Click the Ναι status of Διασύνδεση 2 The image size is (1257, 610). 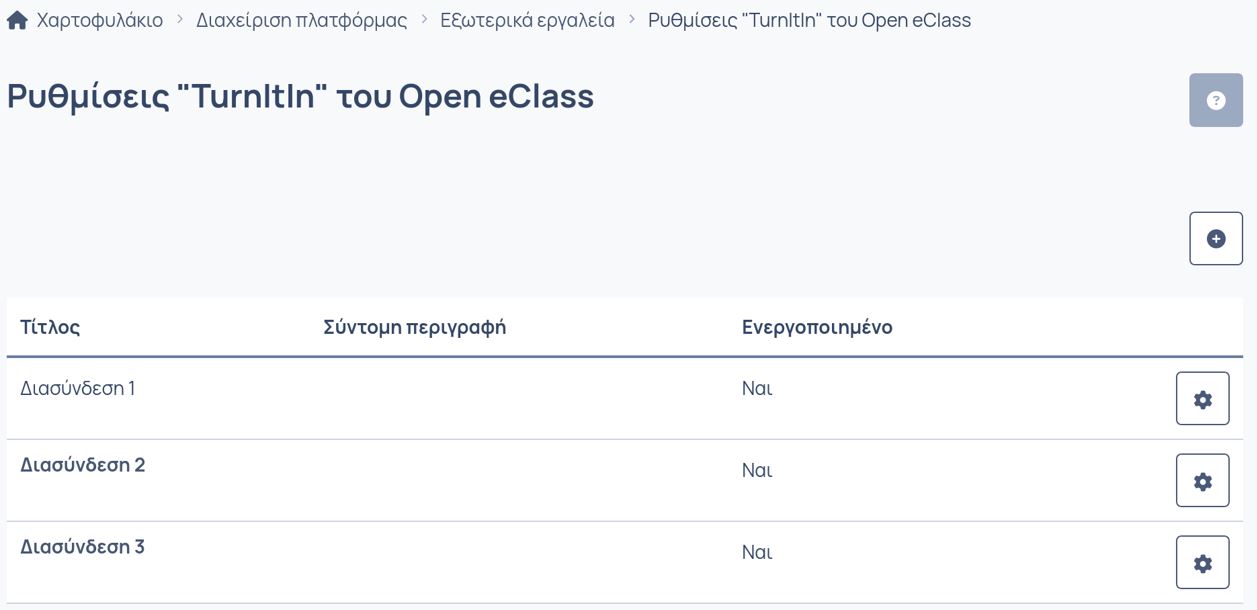(757, 470)
